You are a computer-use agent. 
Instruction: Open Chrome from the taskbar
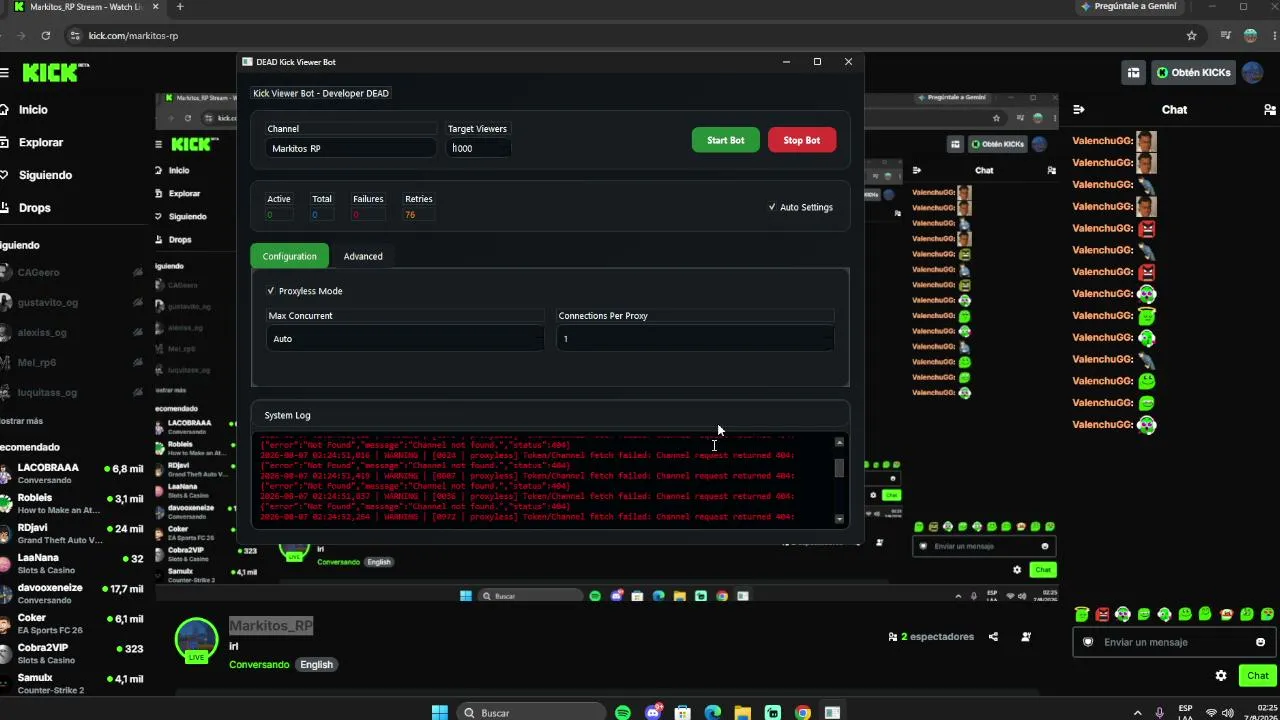click(803, 712)
